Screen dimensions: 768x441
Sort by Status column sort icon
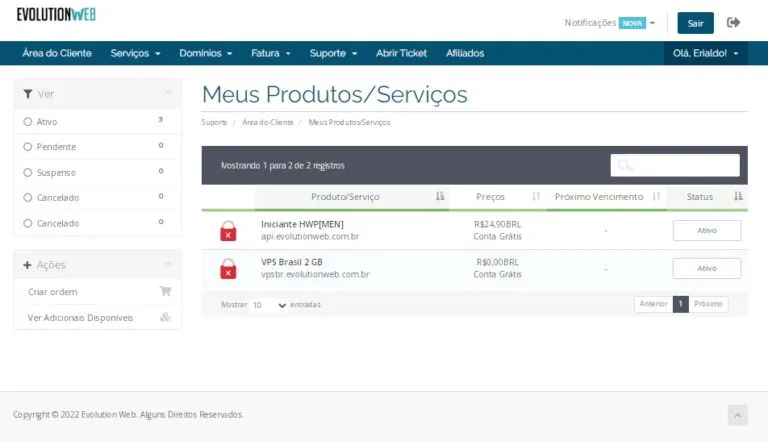[738, 196]
